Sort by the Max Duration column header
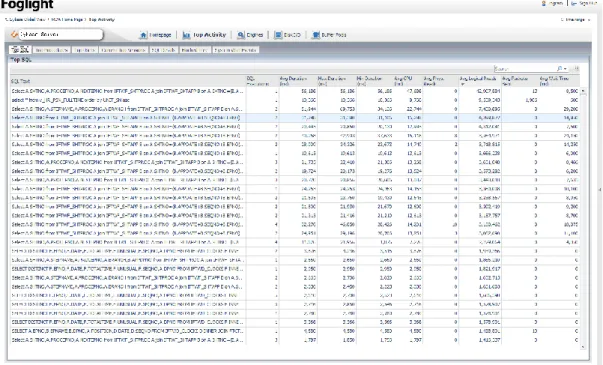 (x=336, y=81)
